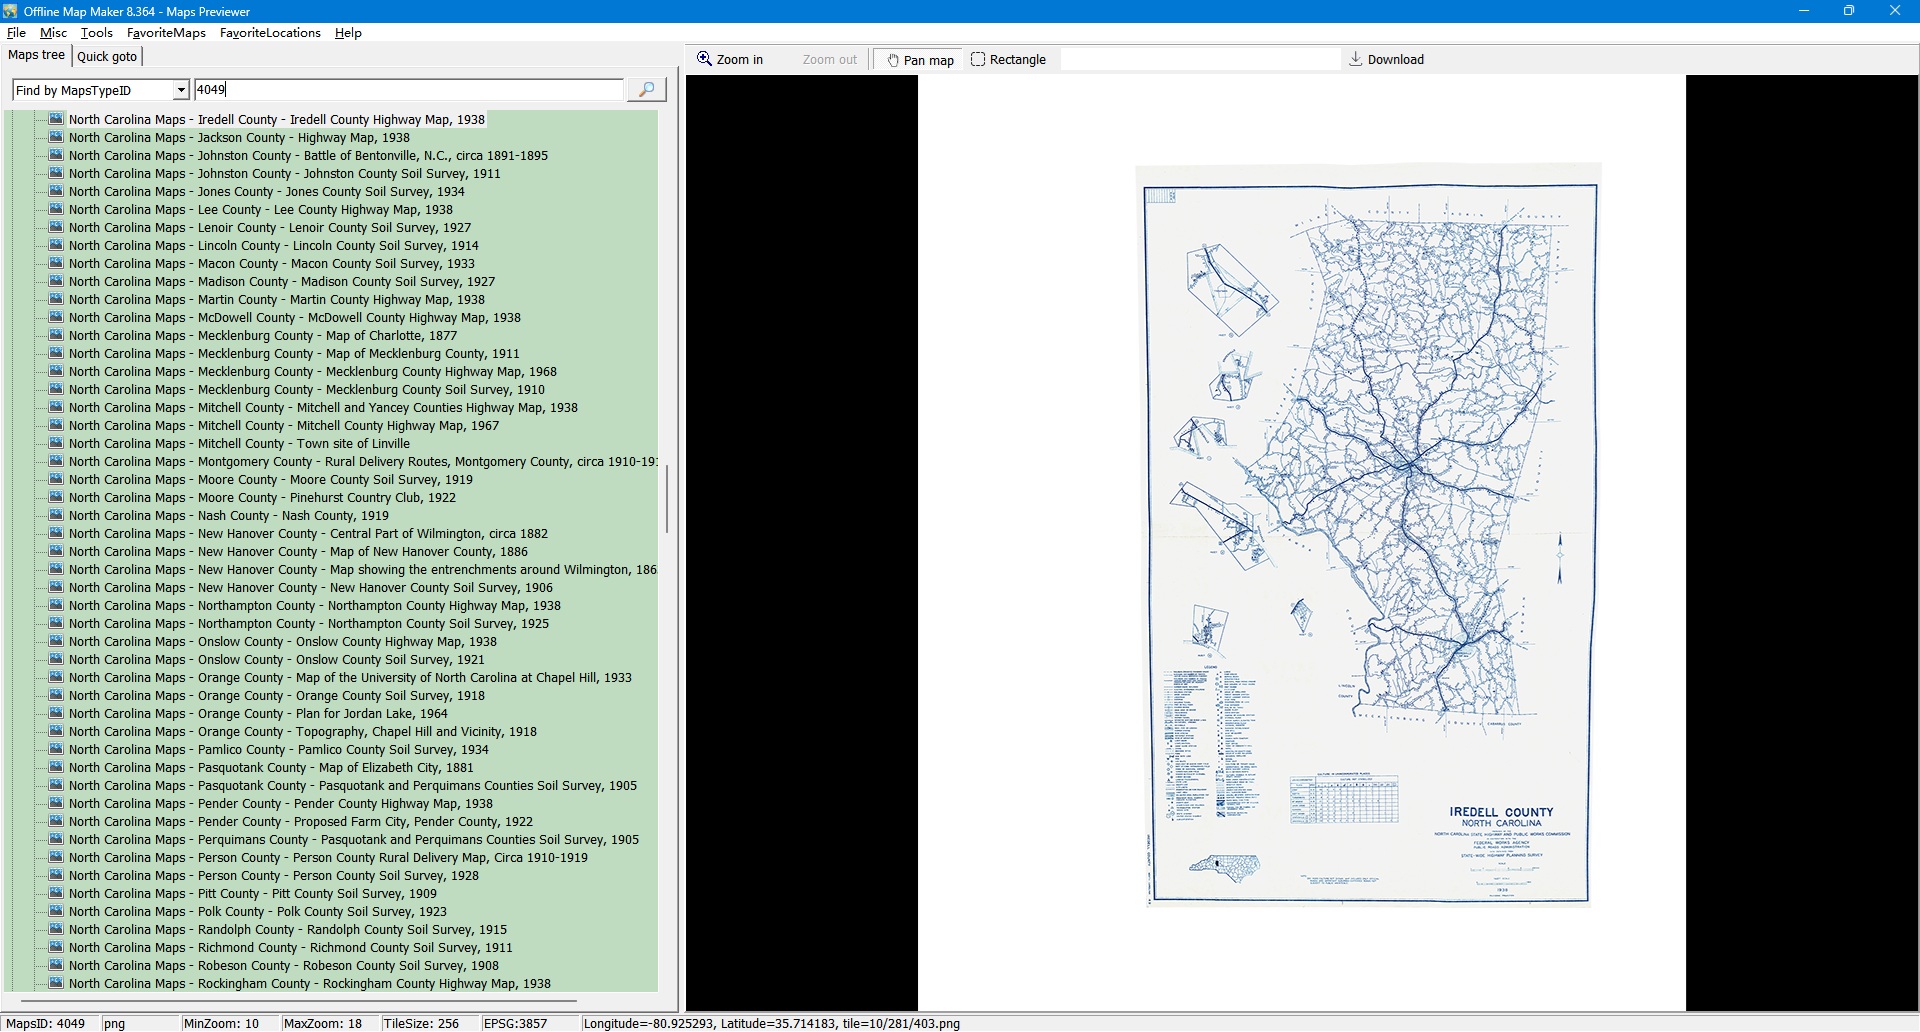Click the magnifier search button
The height and width of the screenshot is (1032, 1920).
pos(646,90)
